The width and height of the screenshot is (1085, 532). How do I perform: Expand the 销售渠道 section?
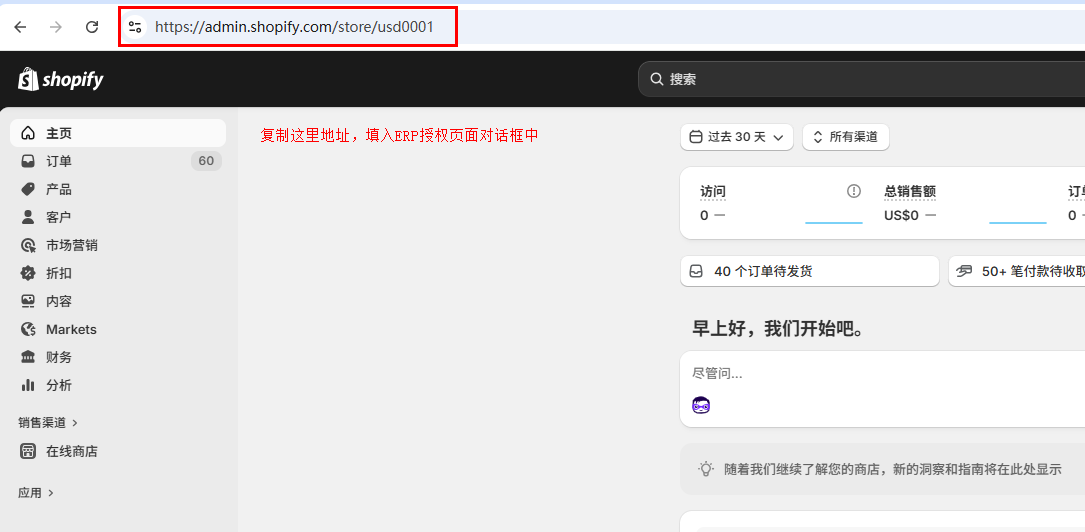(48, 422)
